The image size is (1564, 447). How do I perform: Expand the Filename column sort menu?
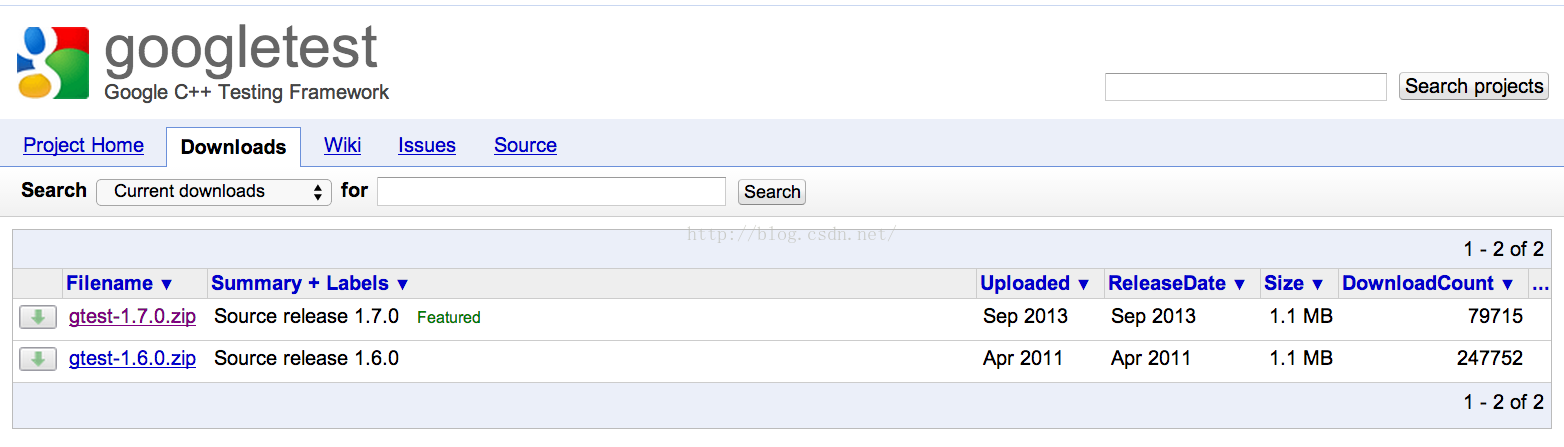tap(120, 284)
